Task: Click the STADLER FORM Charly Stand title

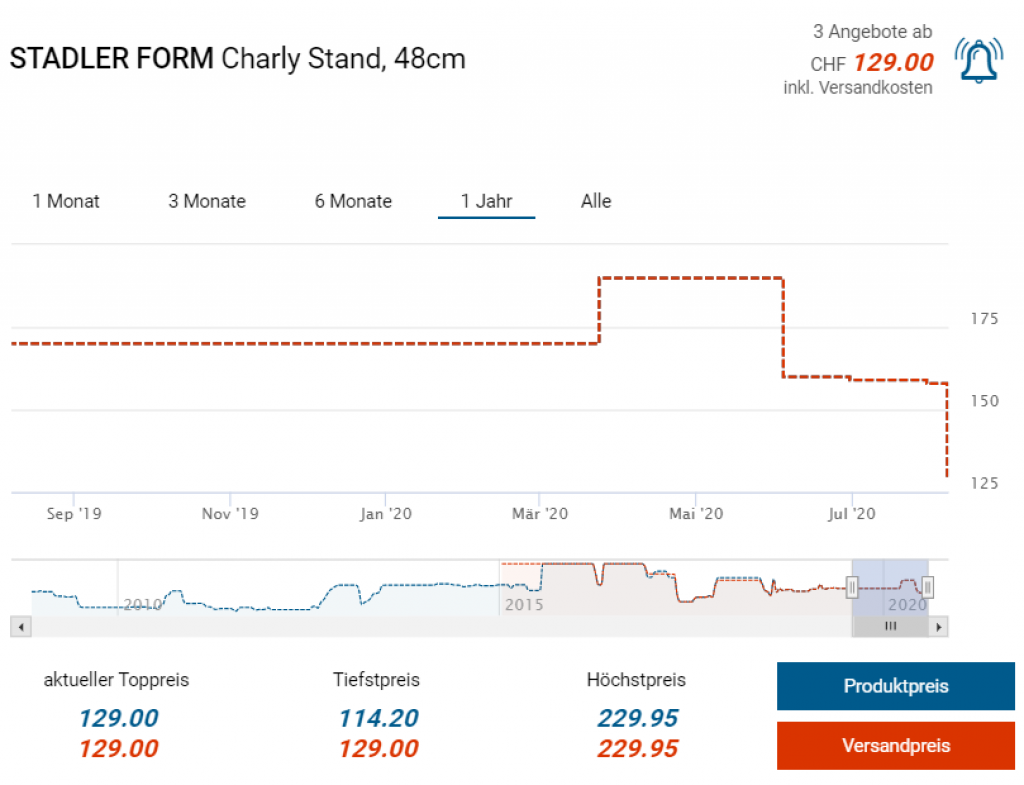Action: [x=237, y=58]
